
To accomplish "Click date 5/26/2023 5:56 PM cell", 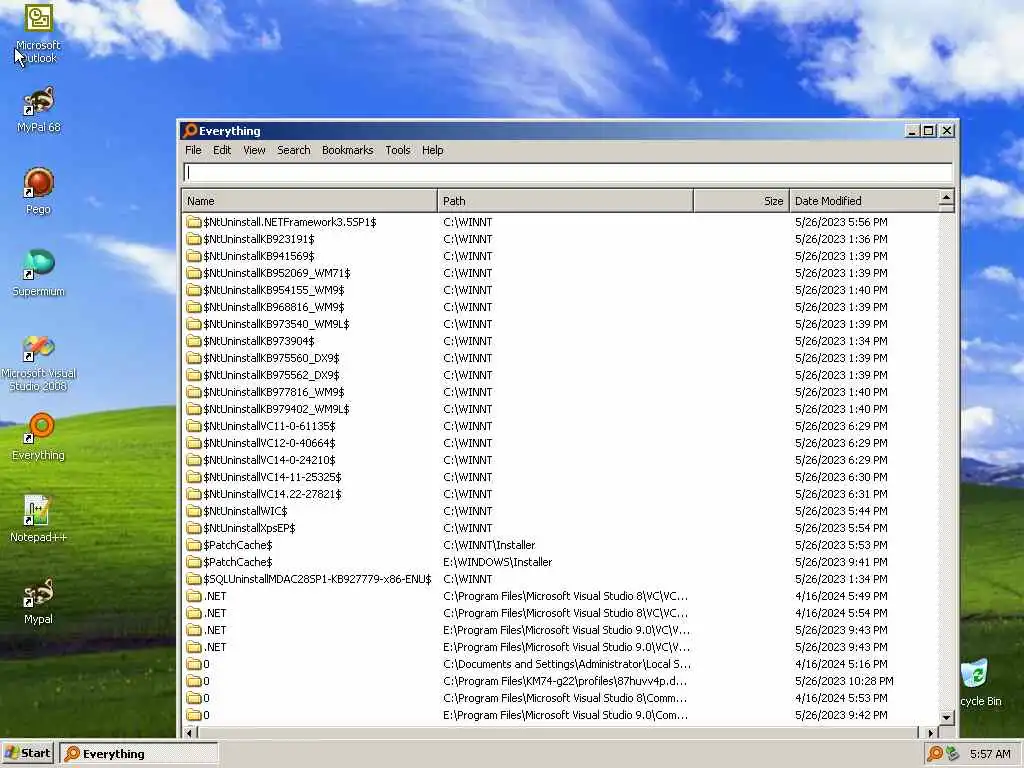I will [841, 222].
